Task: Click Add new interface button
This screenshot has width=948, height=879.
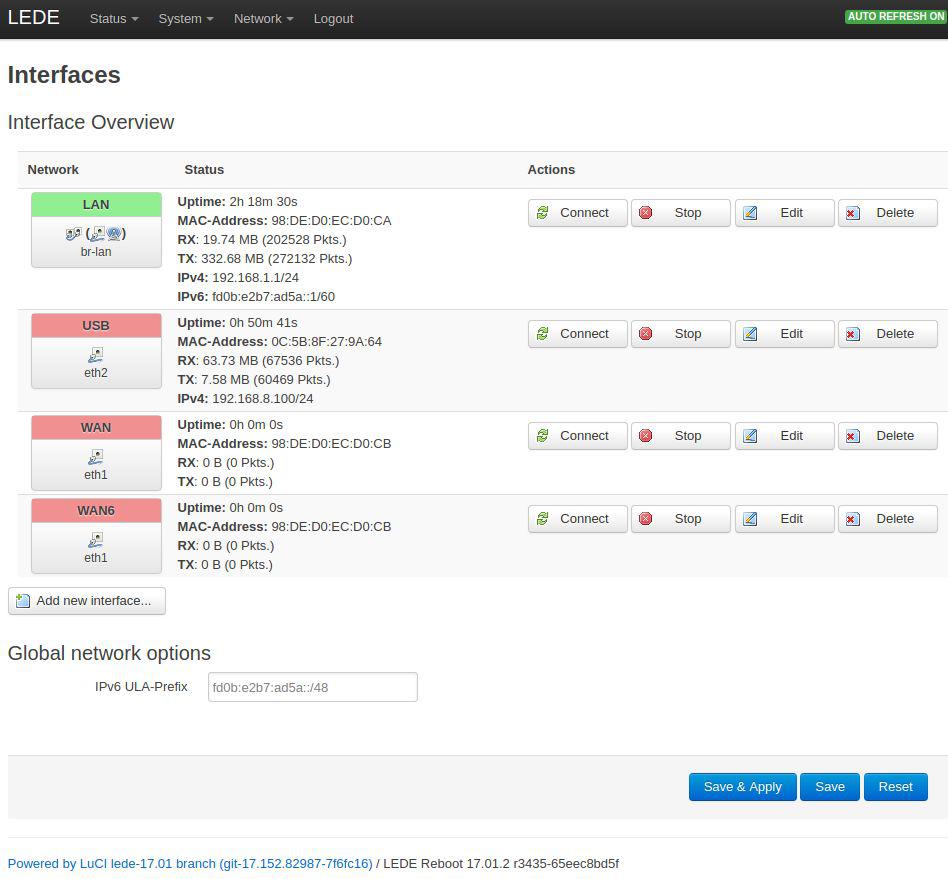Action: 86,601
